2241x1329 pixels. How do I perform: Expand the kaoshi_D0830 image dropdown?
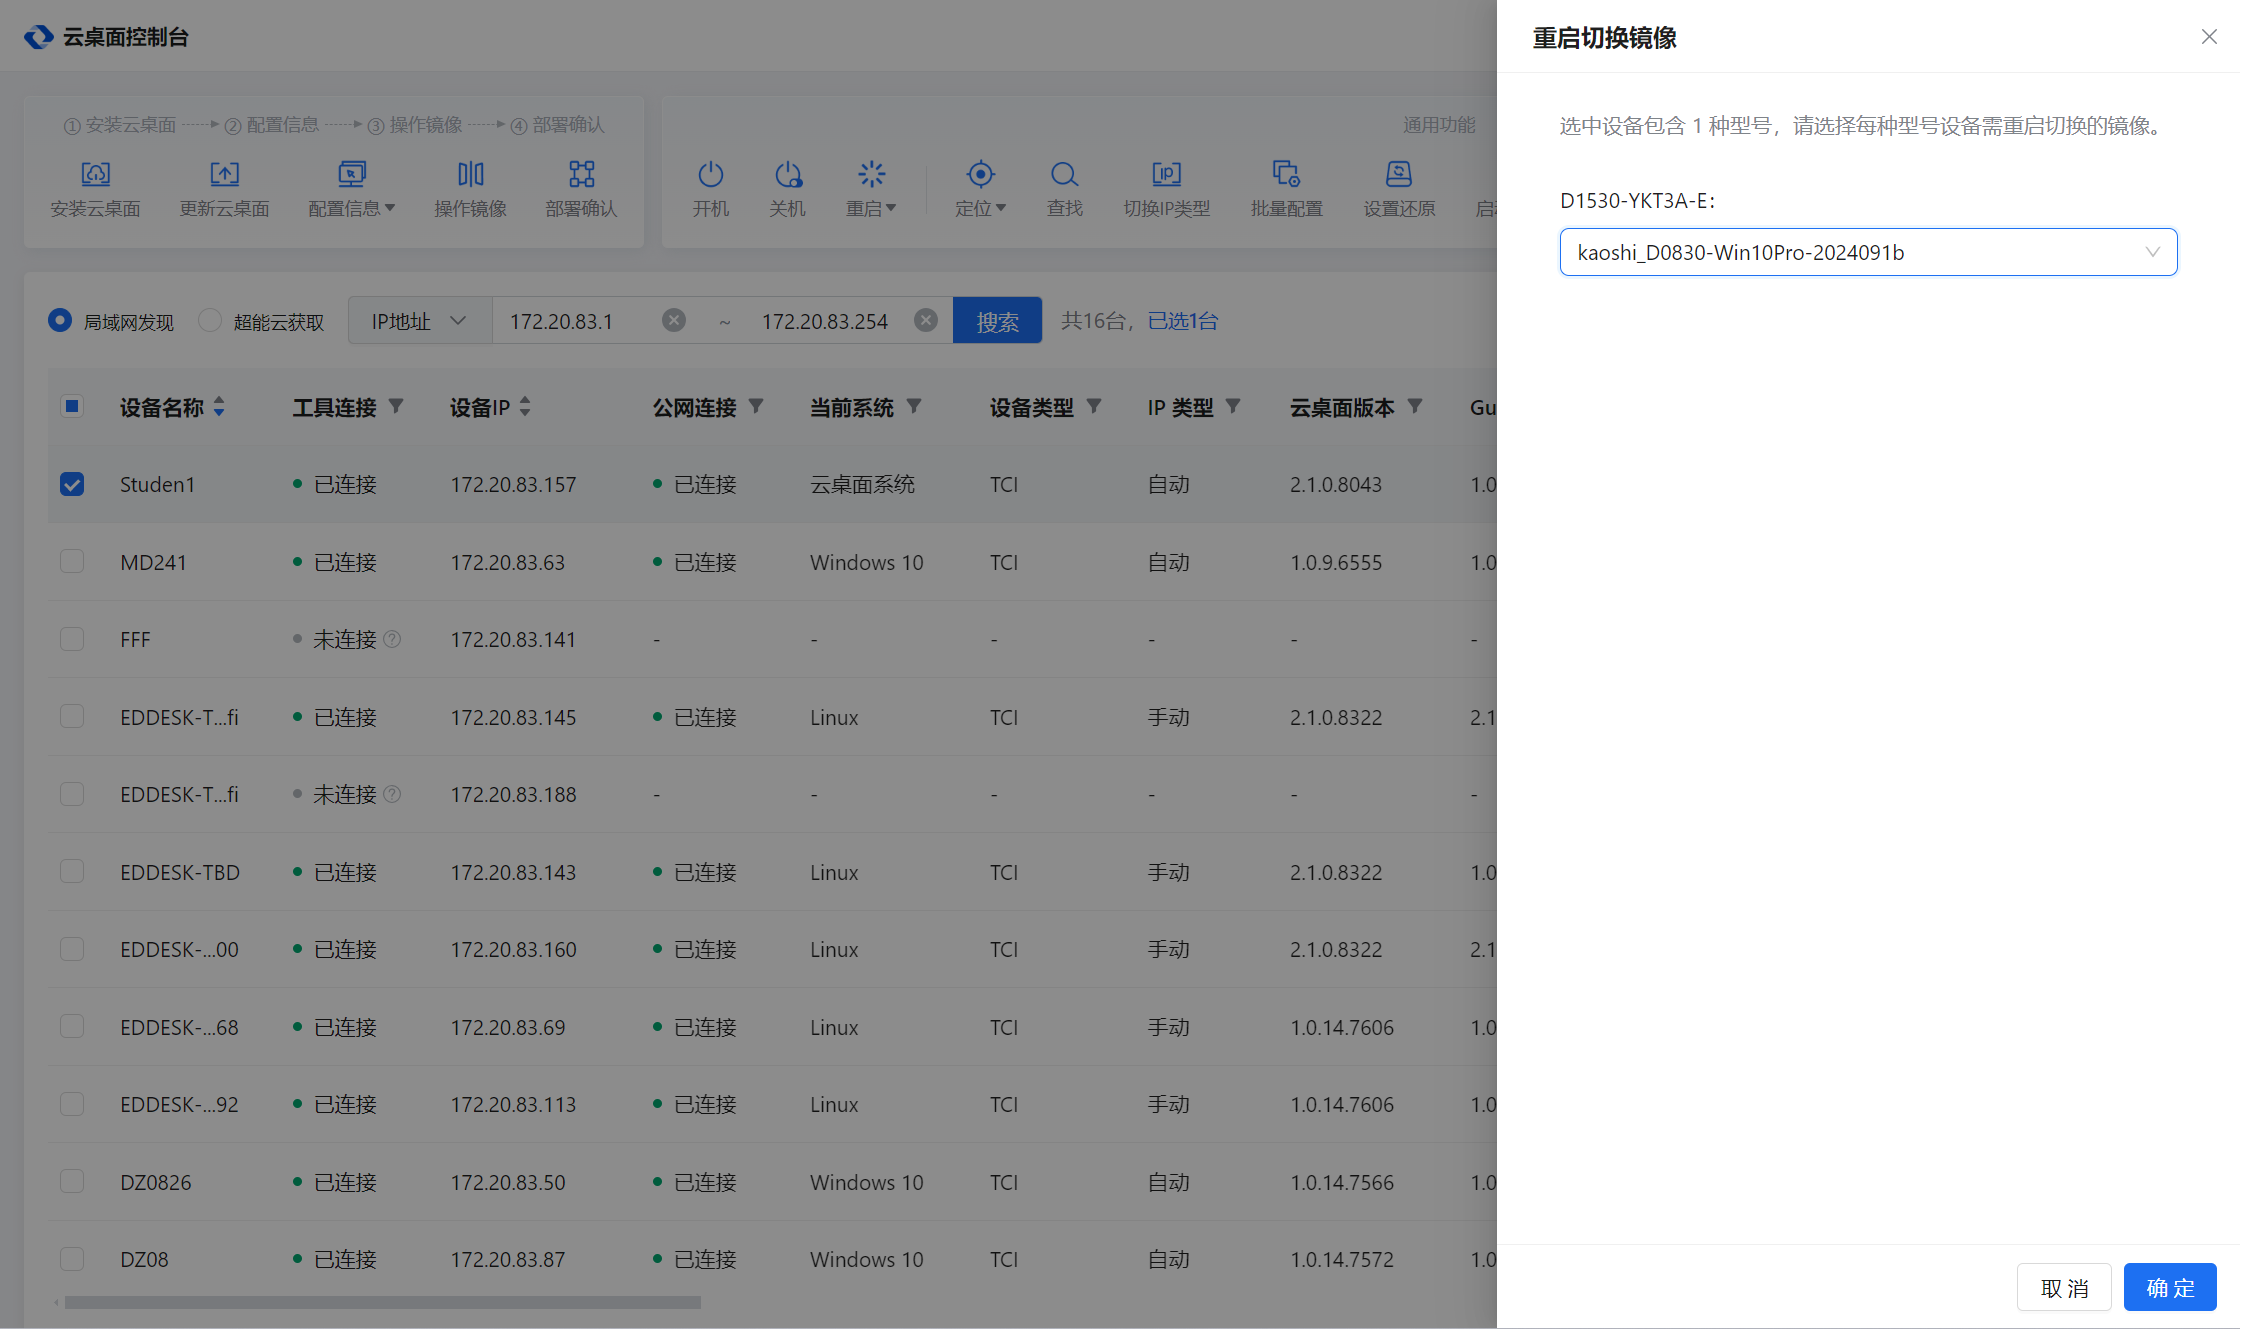(x=1868, y=252)
